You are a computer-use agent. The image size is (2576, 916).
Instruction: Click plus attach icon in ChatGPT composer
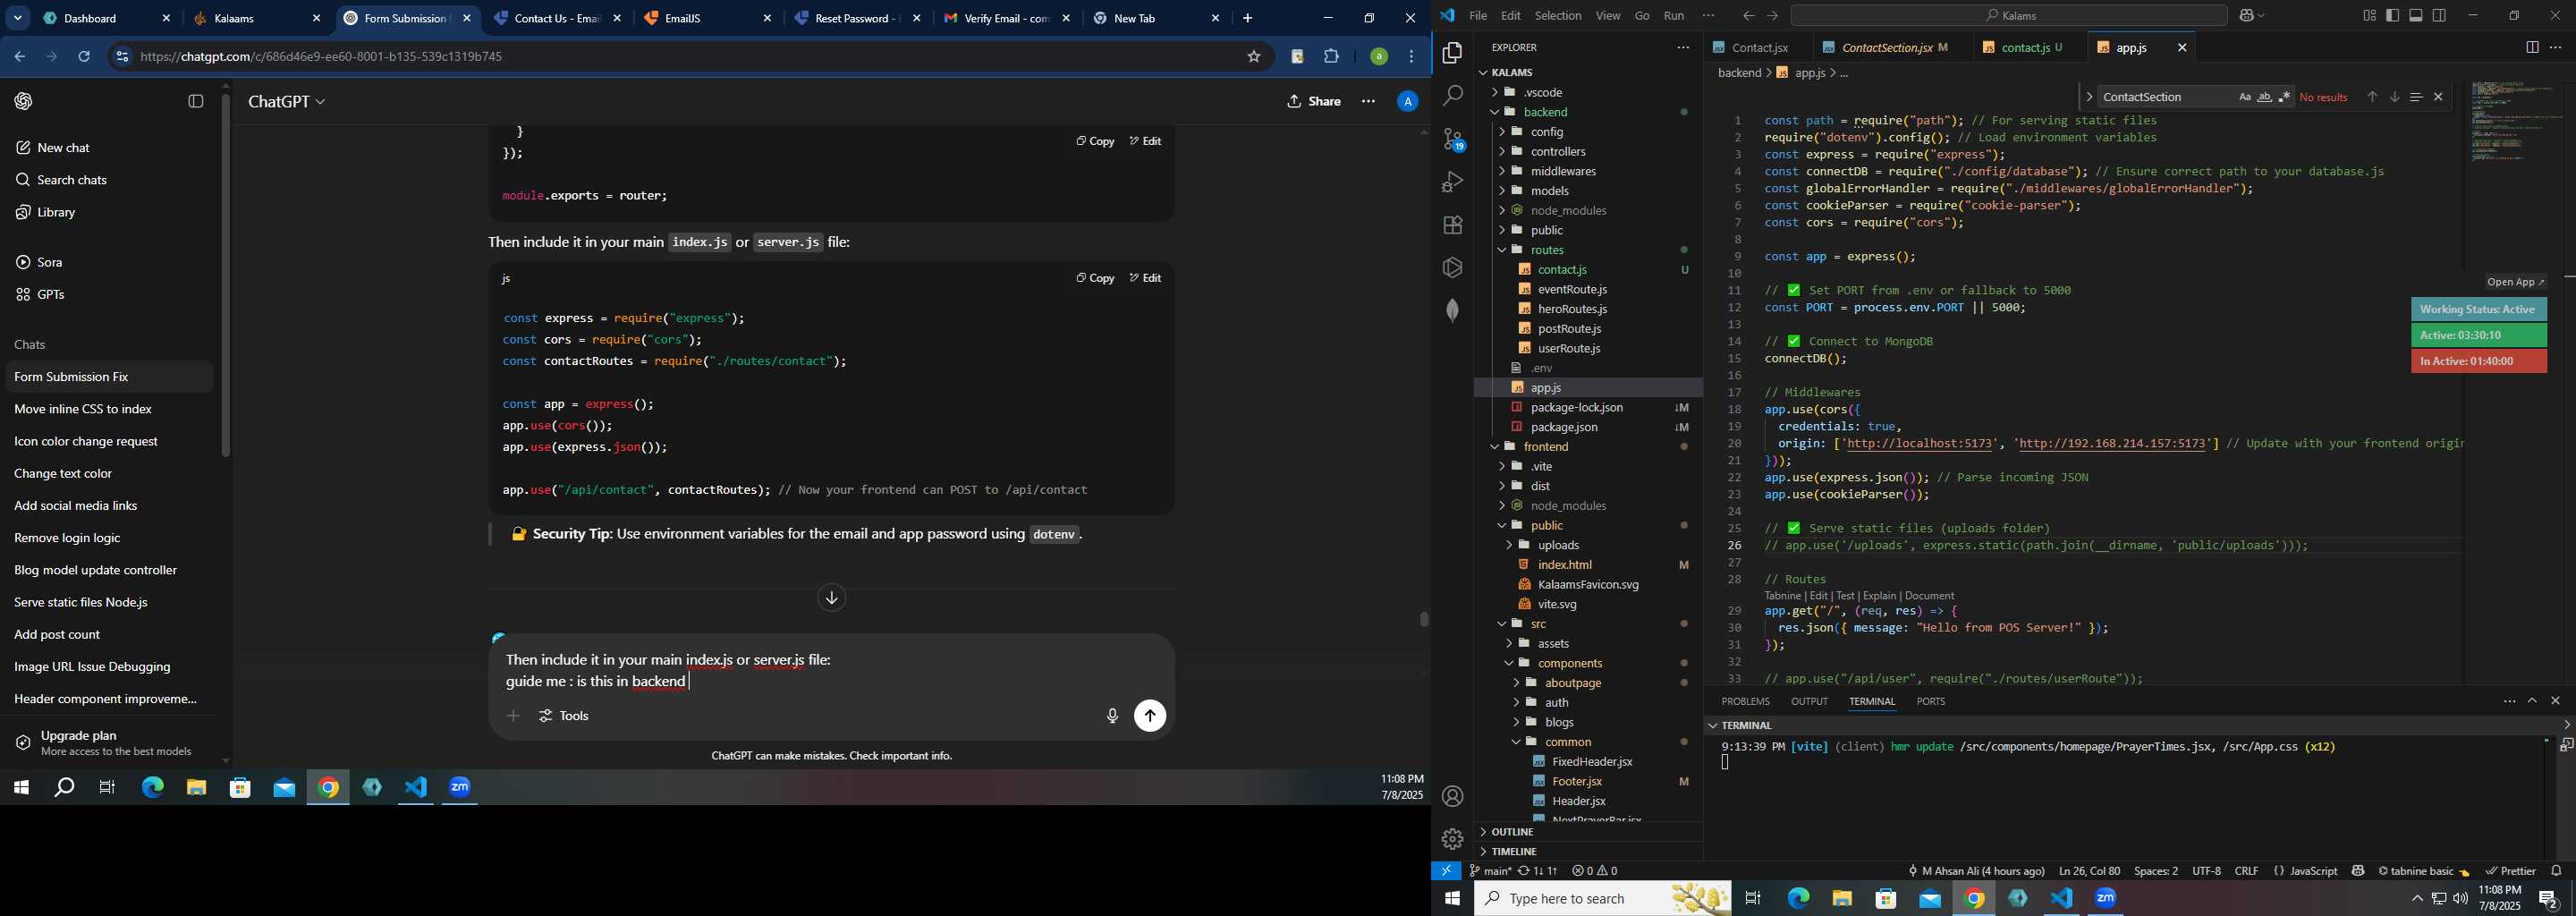(513, 716)
